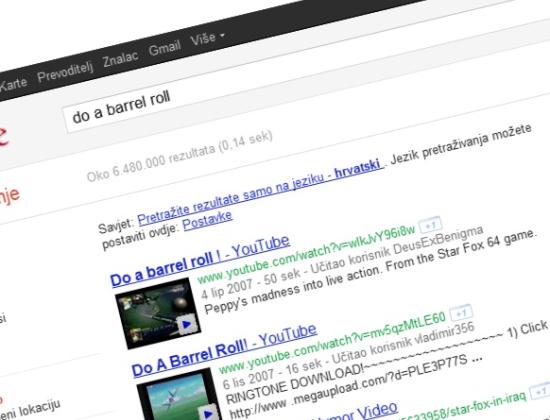Viewport: 550px width, 420px height.
Task: Play the Star Fox 64 video thumbnail
Action: click(158, 313)
